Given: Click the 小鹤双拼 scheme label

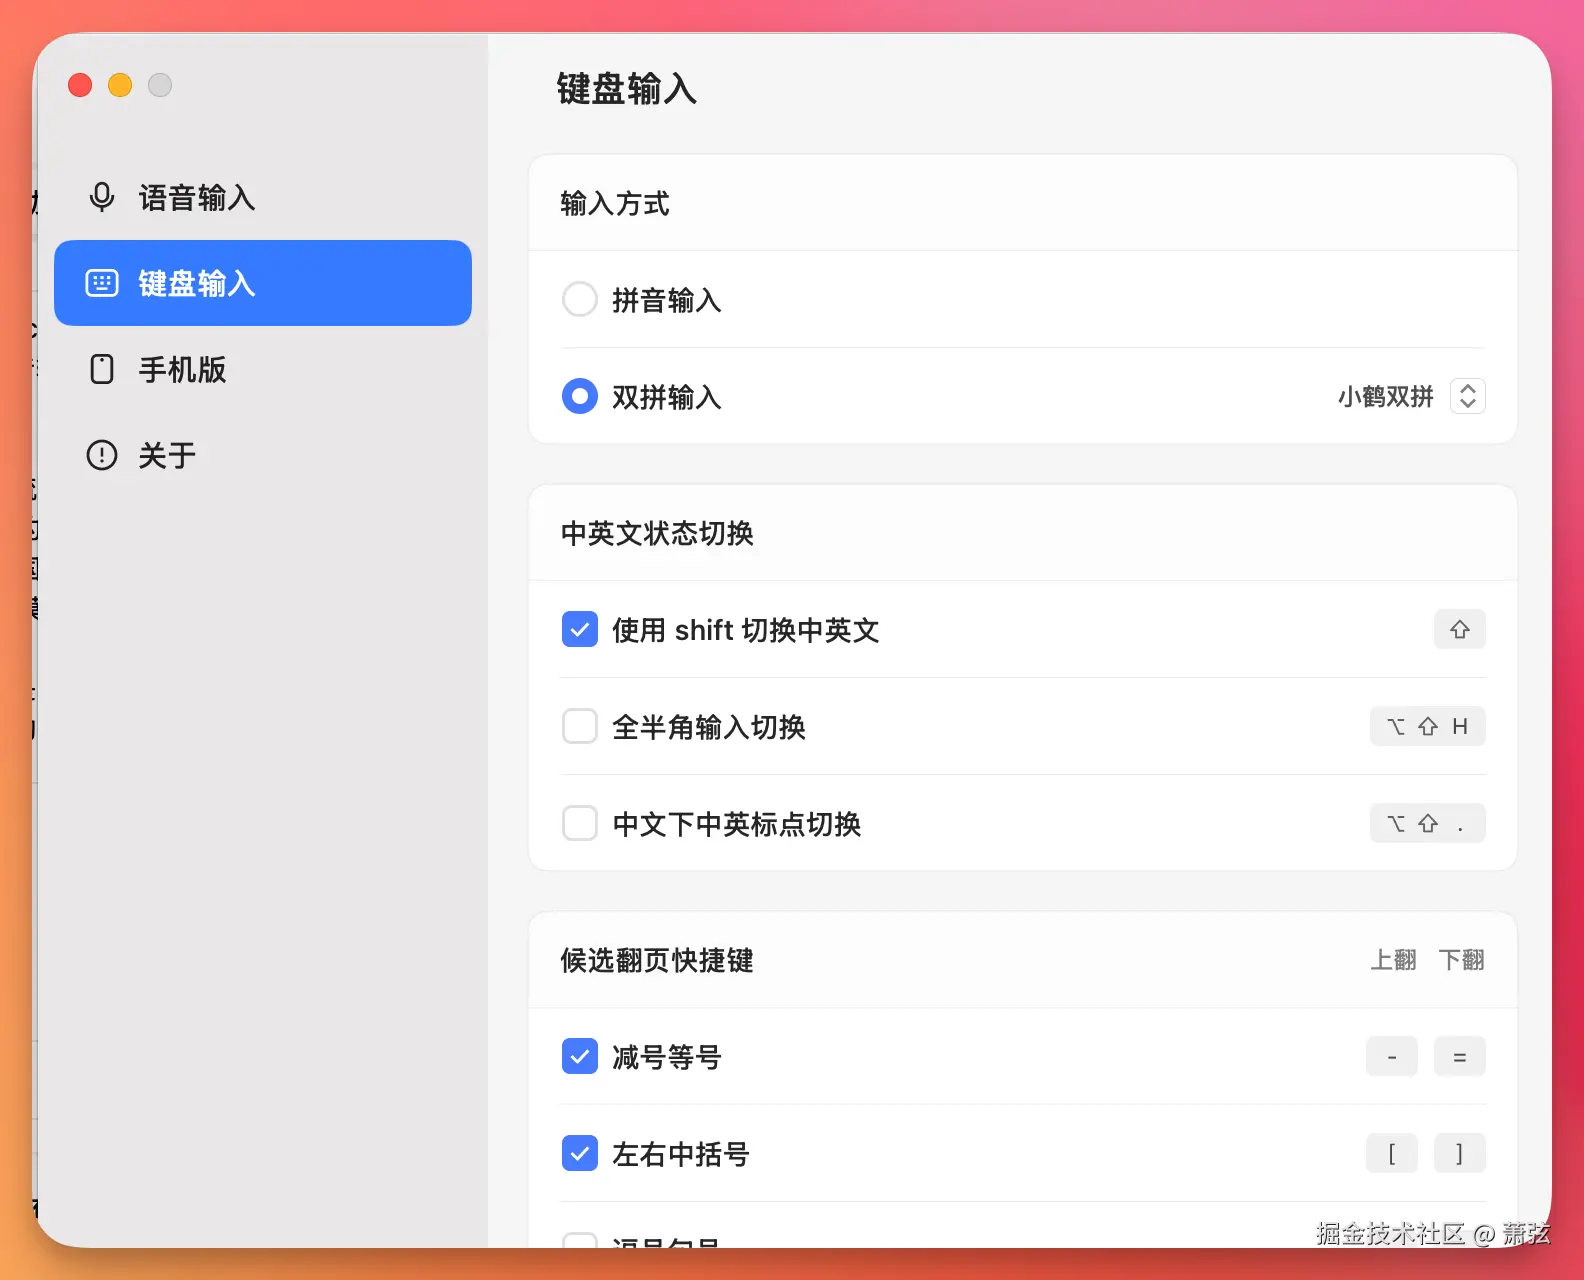Looking at the screenshot, I should [1386, 397].
